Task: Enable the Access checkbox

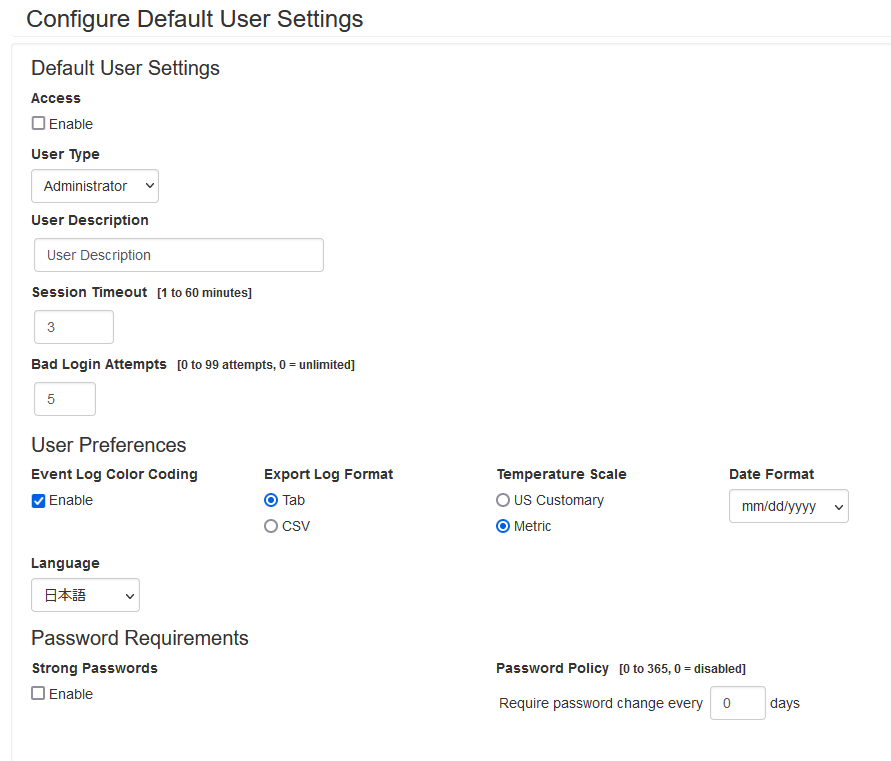Action: click(x=38, y=123)
